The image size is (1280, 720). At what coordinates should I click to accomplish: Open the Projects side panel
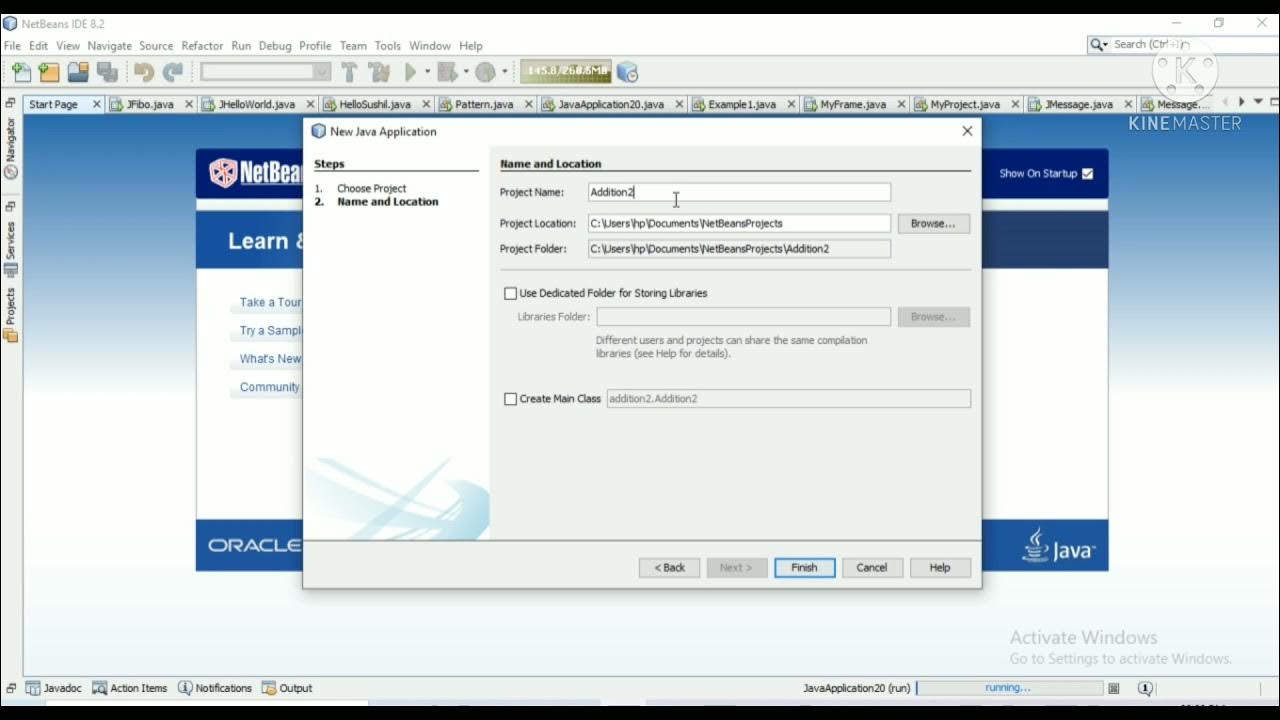click(x=11, y=315)
